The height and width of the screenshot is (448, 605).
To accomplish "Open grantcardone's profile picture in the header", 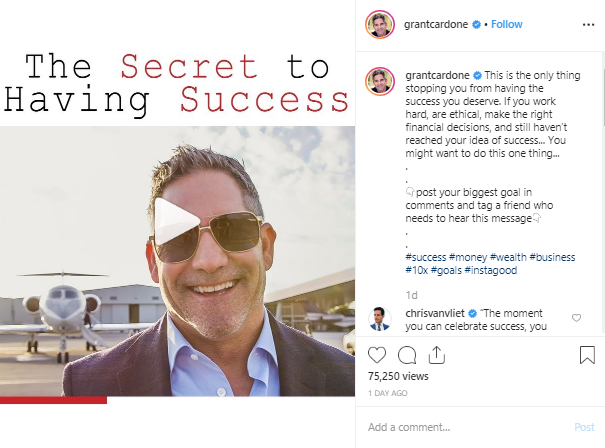I will 380,25.
